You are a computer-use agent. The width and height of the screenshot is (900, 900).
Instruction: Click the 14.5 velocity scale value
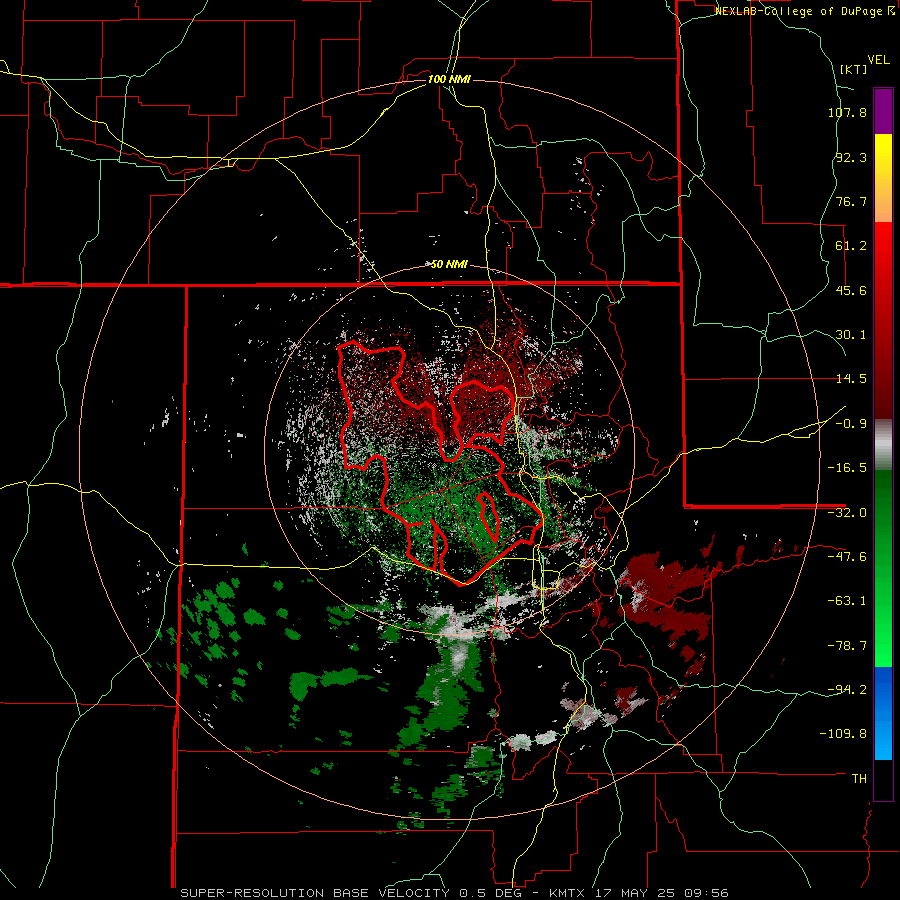click(851, 379)
